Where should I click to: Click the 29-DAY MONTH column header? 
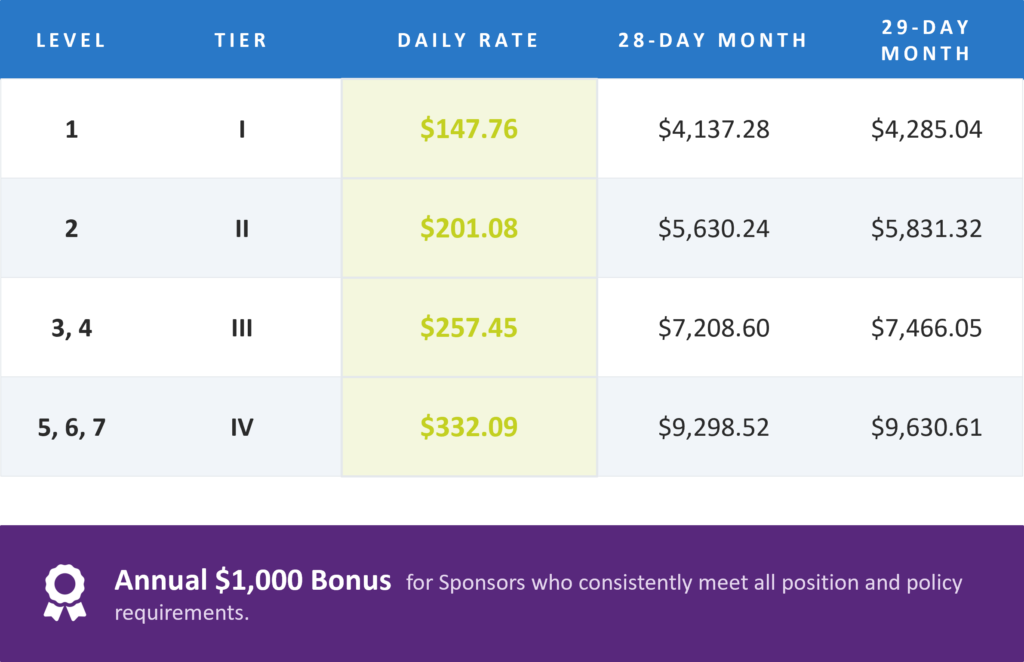pos(925,40)
